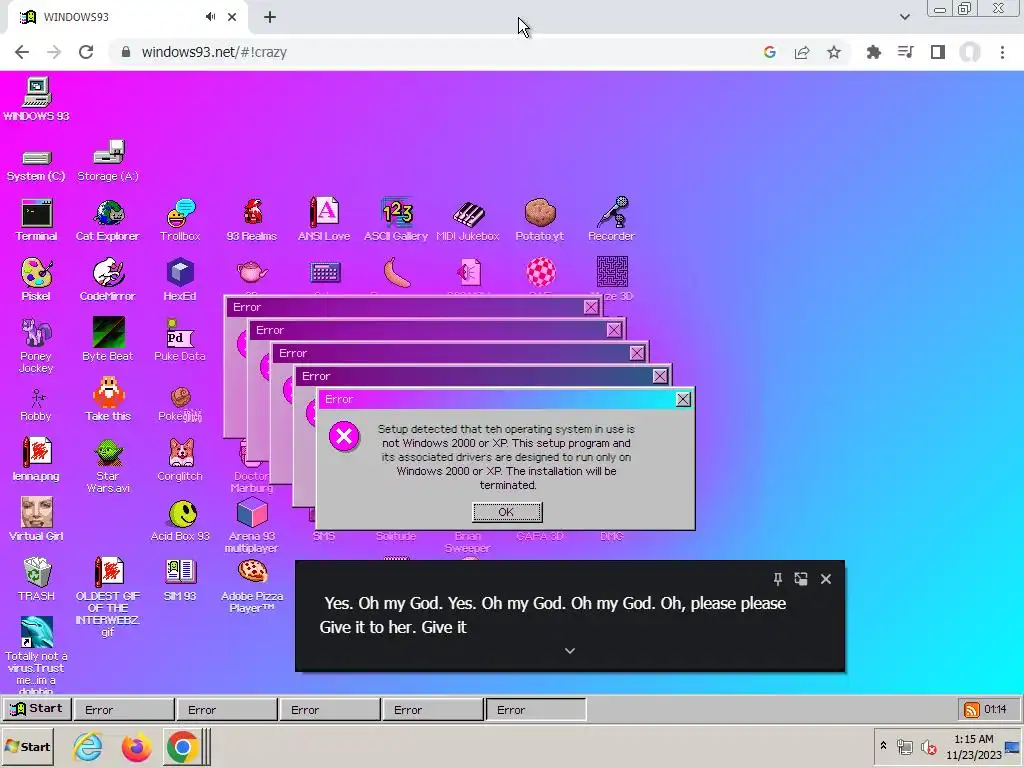Open Potato.yt icon
The height and width of the screenshot is (768, 1024).
click(x=539, y=220)
